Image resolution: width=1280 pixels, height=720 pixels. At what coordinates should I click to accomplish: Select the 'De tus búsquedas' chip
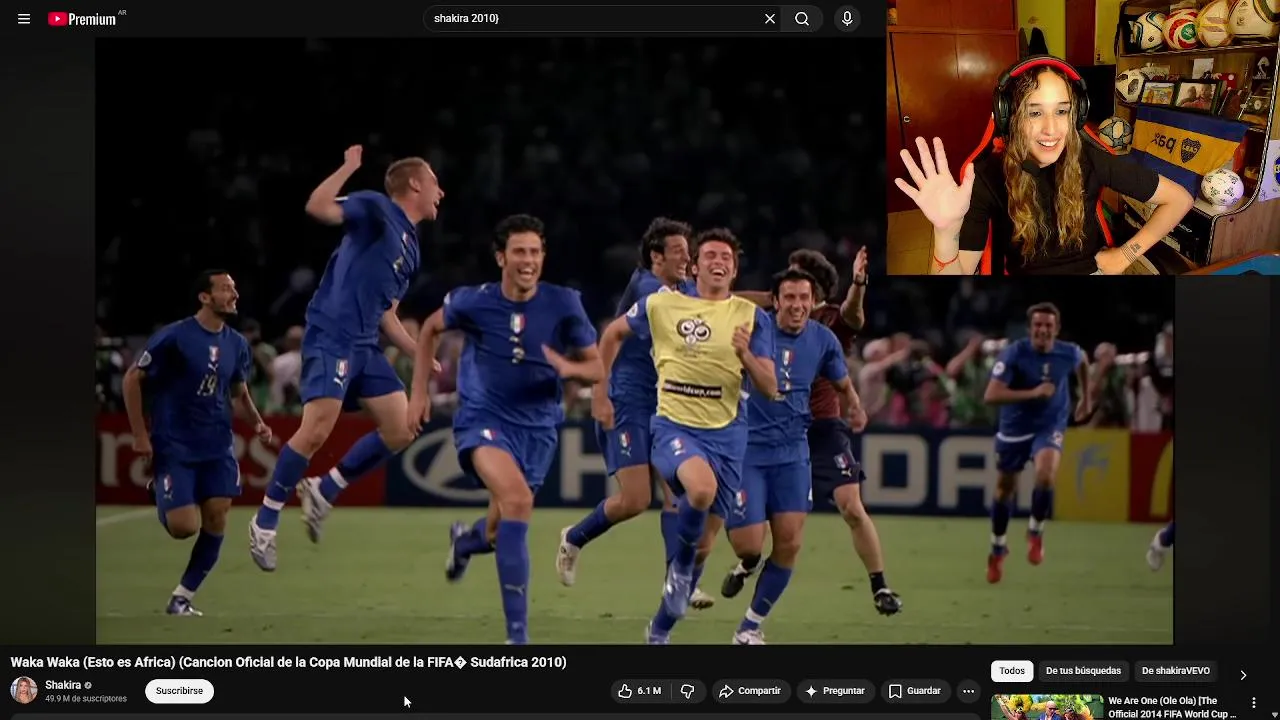coord(1083,671)
